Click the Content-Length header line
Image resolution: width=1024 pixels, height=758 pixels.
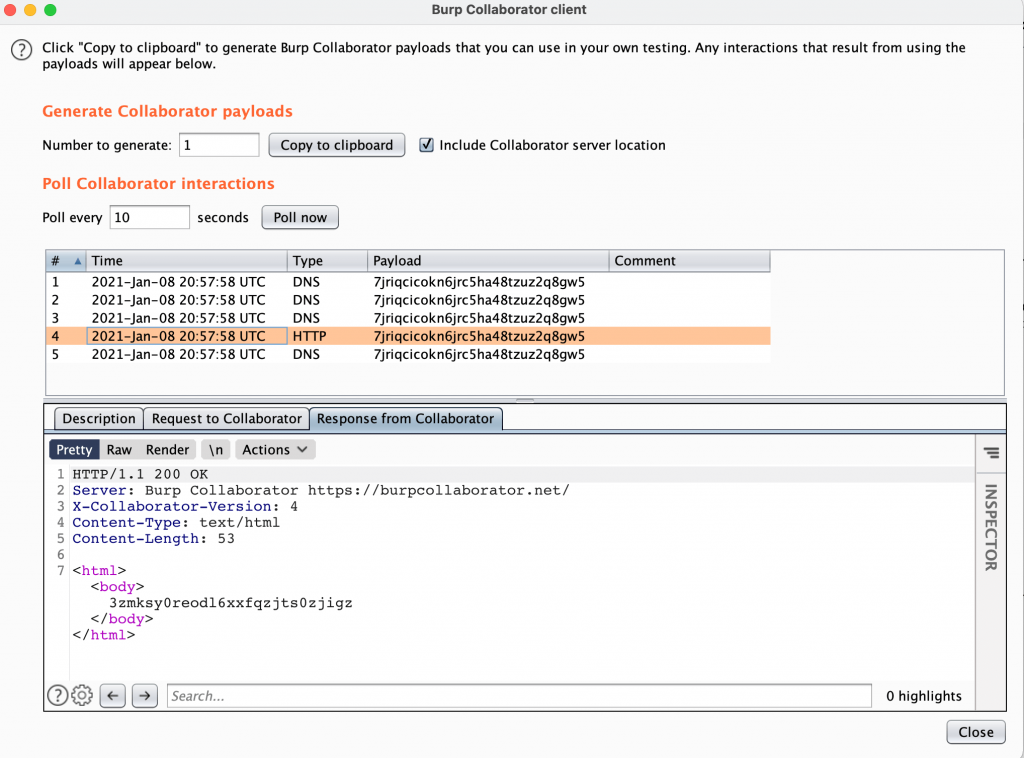click(153, 539)
